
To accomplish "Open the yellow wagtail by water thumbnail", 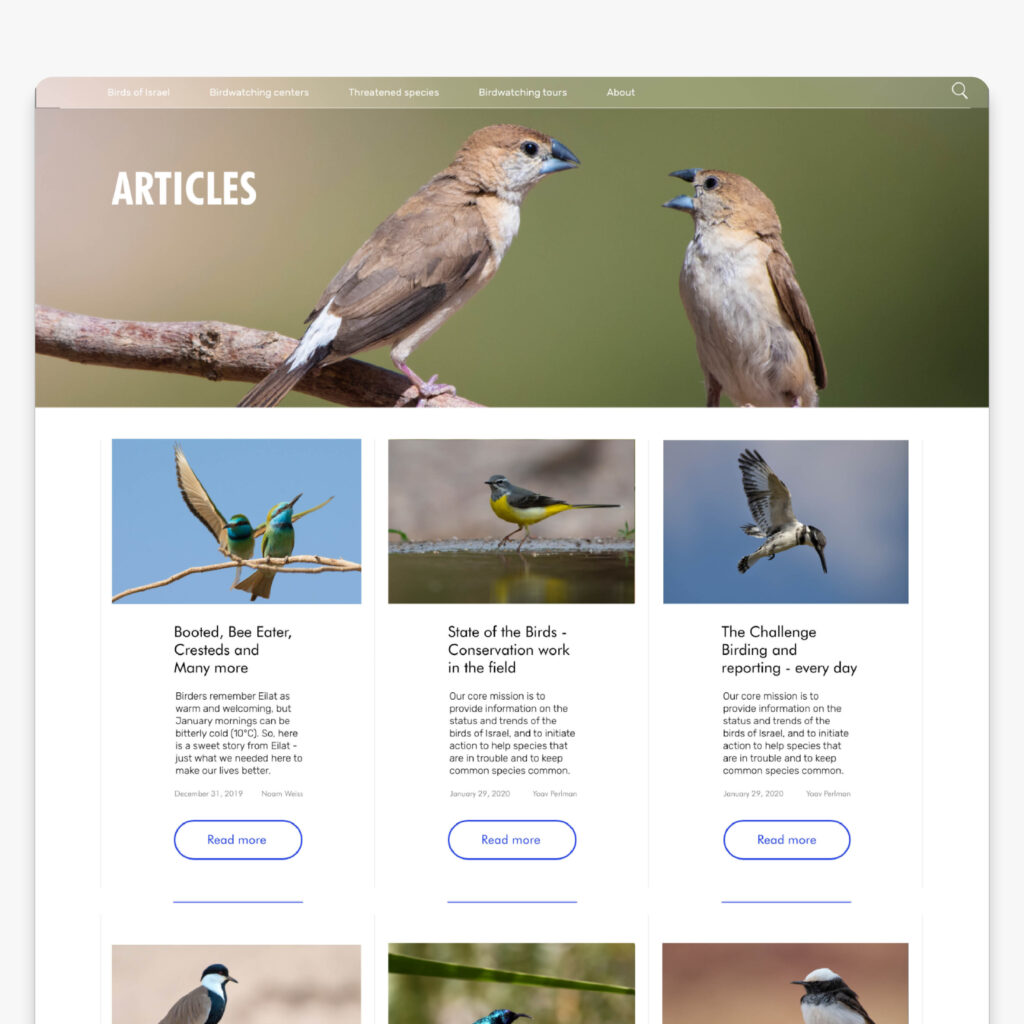I will pos(511,521).
